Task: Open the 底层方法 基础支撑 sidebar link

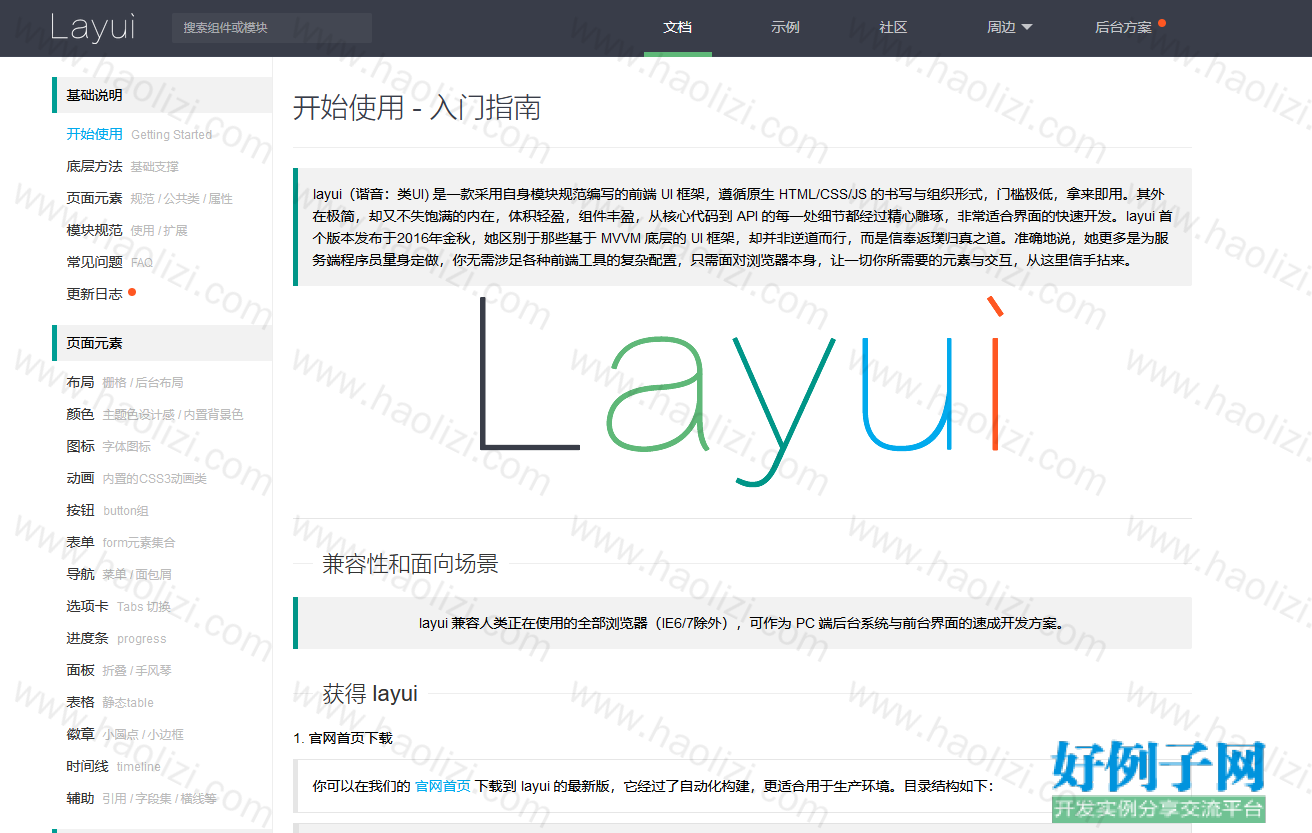Action: tap(123, 166)
